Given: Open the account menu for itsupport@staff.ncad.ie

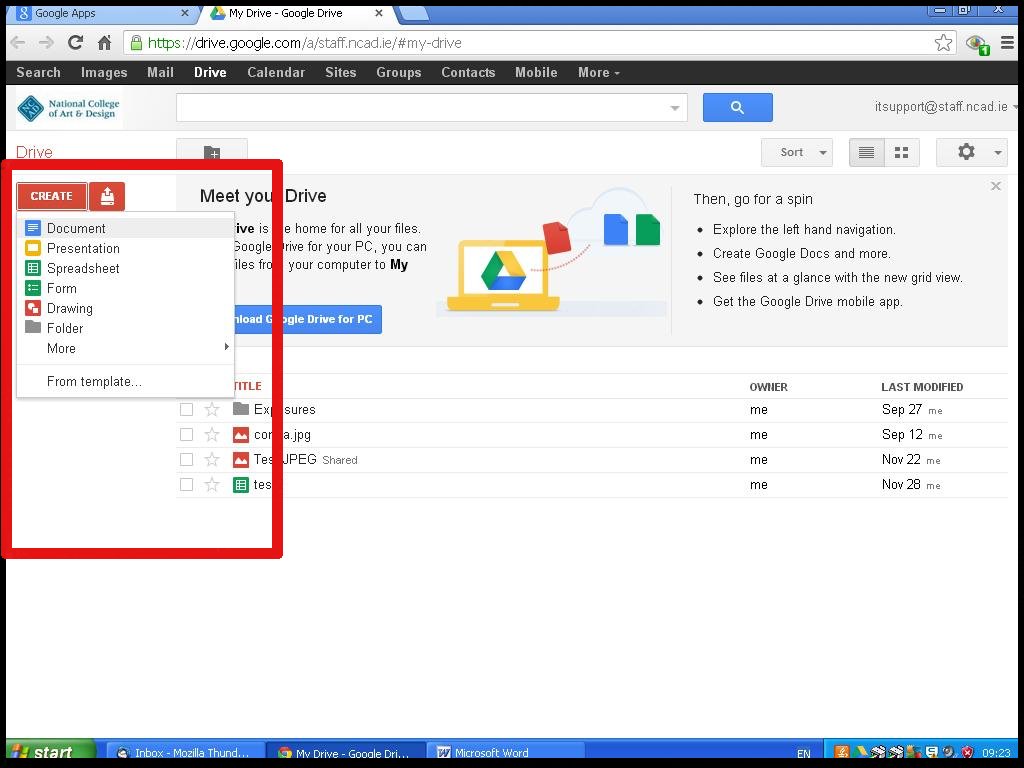Looking at the screenshot, I should pyautogui.click(x=946, y=106).
